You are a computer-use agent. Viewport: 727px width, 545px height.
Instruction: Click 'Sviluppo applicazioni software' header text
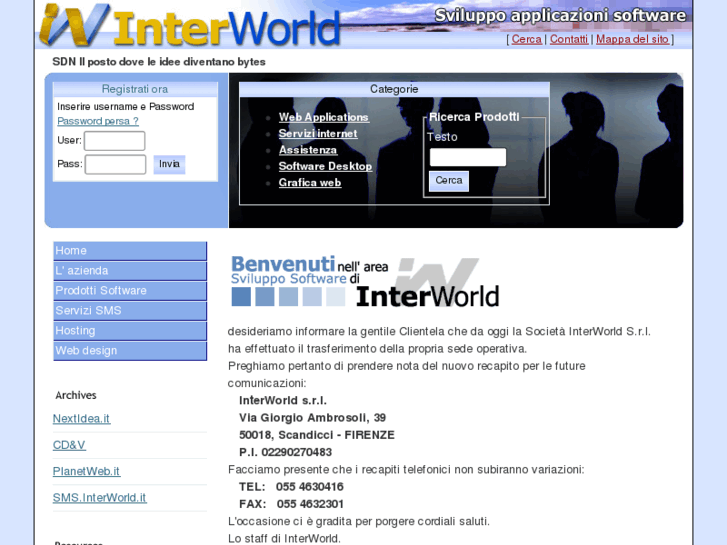(x=560, y=15)
